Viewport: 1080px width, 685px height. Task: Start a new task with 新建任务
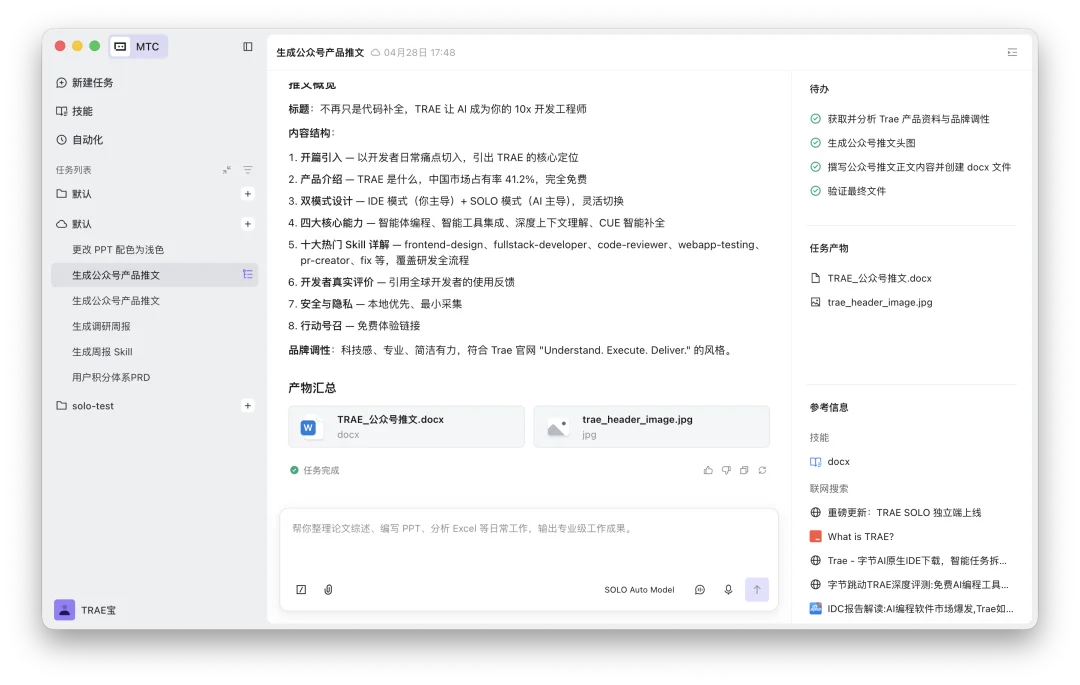pyautogui.click(x=84, y=83)
